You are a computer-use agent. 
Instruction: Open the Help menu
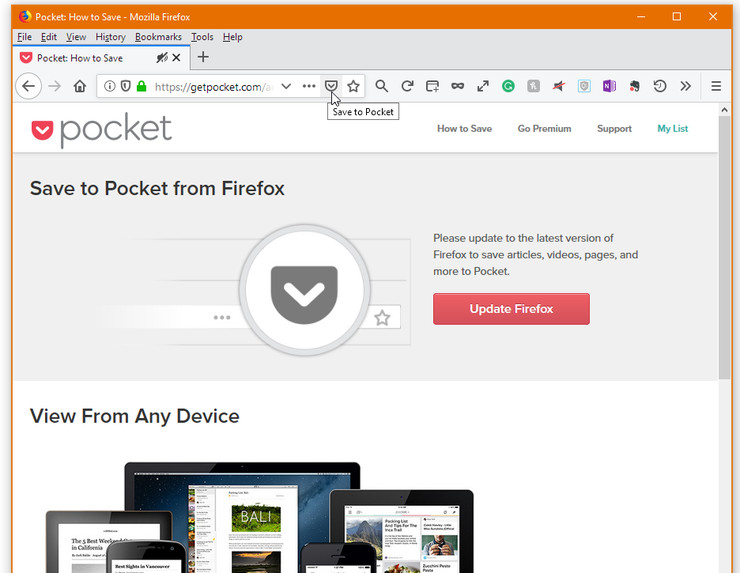(x=232, y=37)
